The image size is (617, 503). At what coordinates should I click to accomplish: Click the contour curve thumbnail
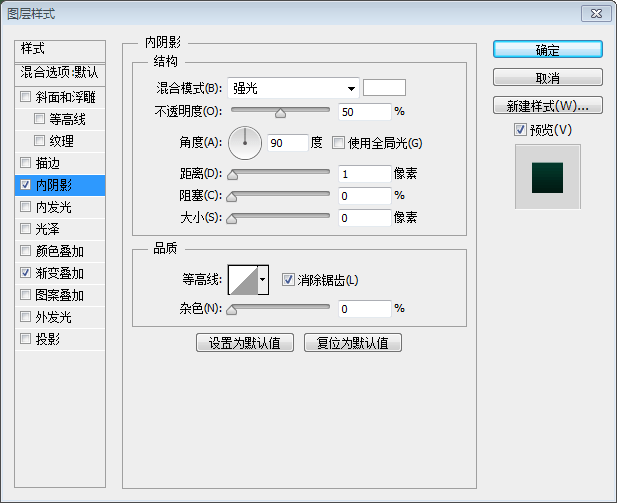click(x=243, y=280)
